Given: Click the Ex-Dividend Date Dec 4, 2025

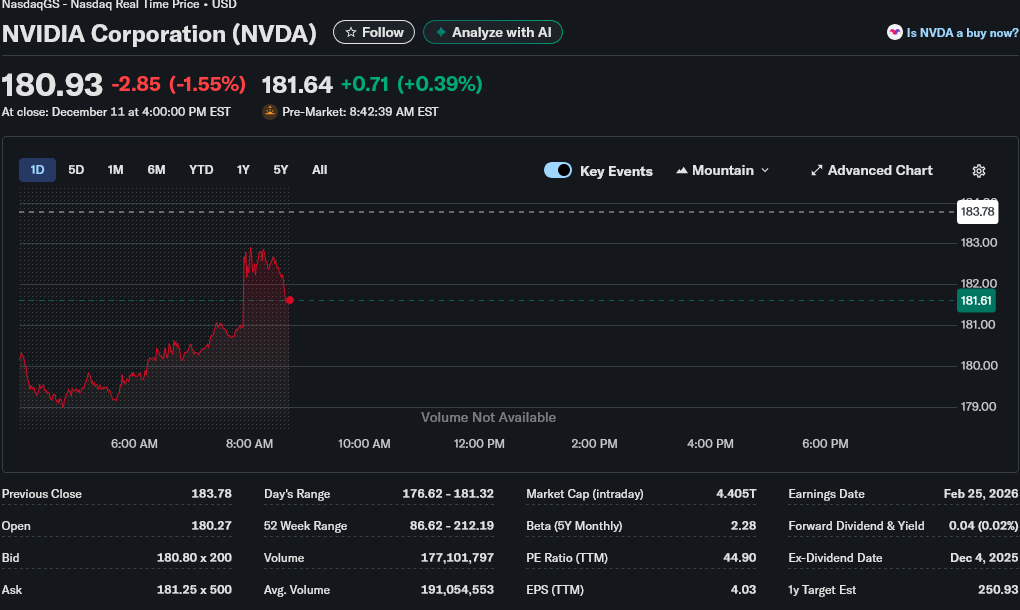Looking at the screenshot, I should point(984,557).
